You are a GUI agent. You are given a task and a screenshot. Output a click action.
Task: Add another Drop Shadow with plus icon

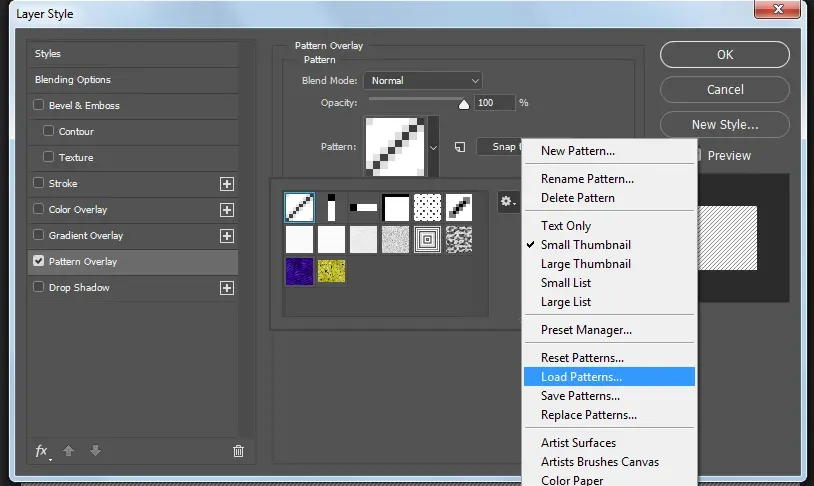click(x=227, y=288)
